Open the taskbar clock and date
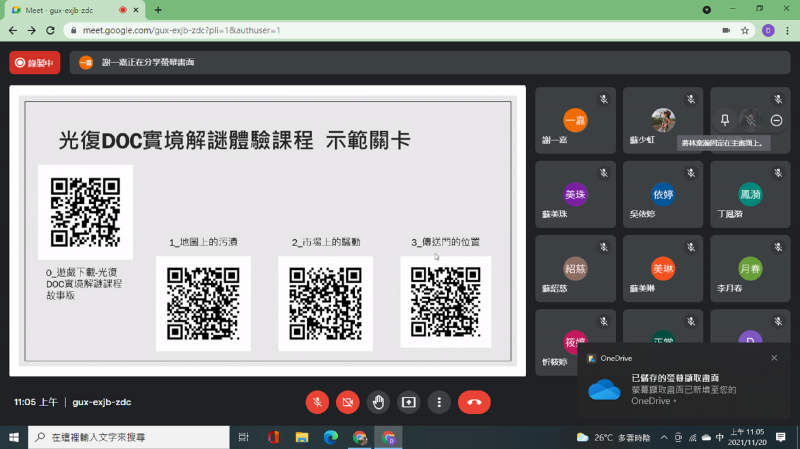Screen dimensions: 800x449 pyautogui.click(x=747, y=437)
